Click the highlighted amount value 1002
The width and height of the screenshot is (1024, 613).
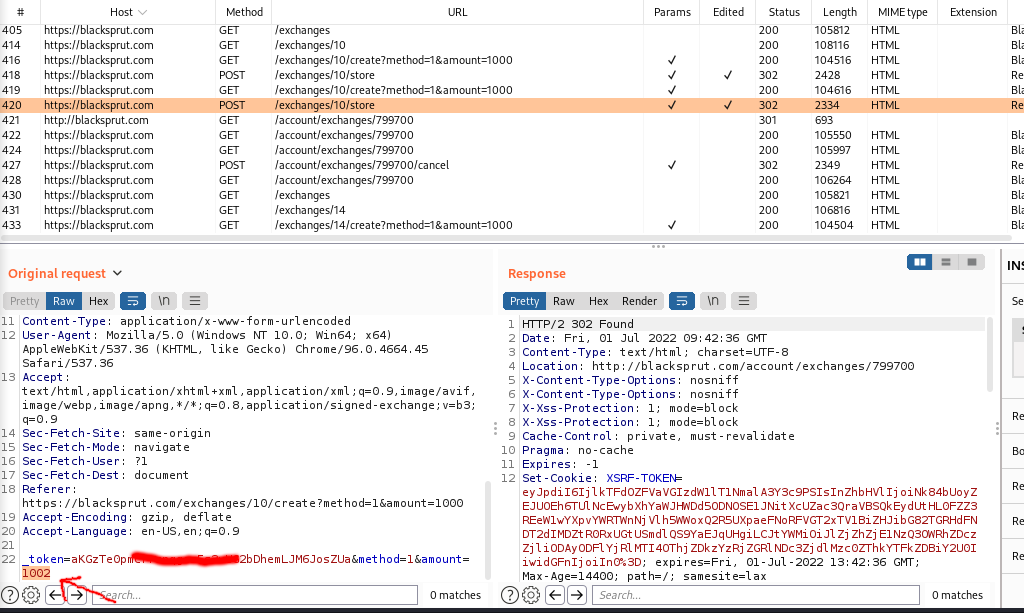[36, 573]
